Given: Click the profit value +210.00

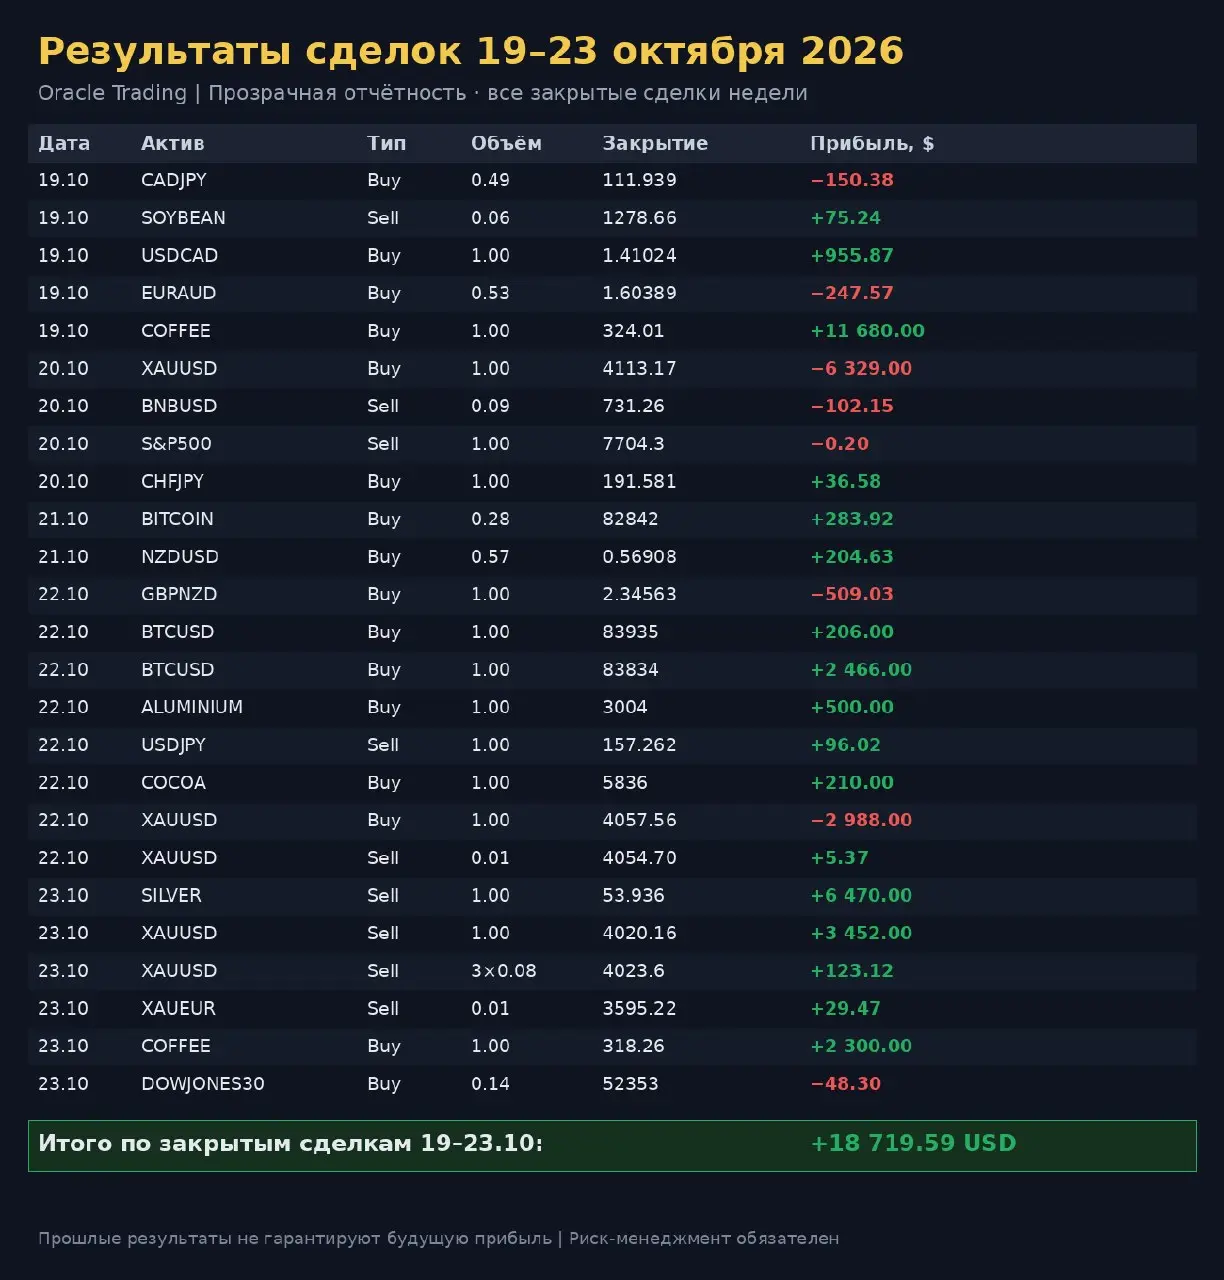Looking at the screenshot, I should [852, 783].
